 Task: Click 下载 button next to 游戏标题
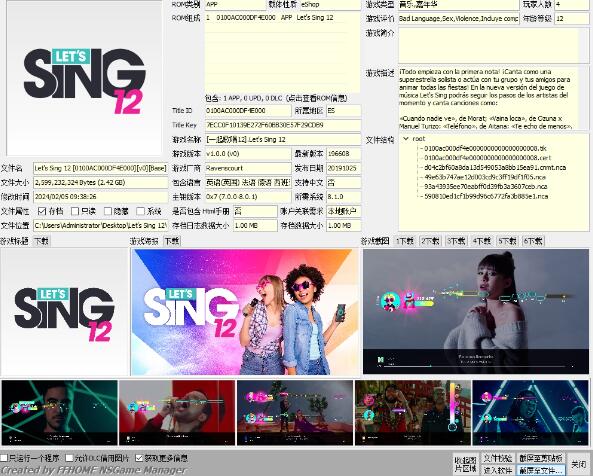[x=41, y=241]
